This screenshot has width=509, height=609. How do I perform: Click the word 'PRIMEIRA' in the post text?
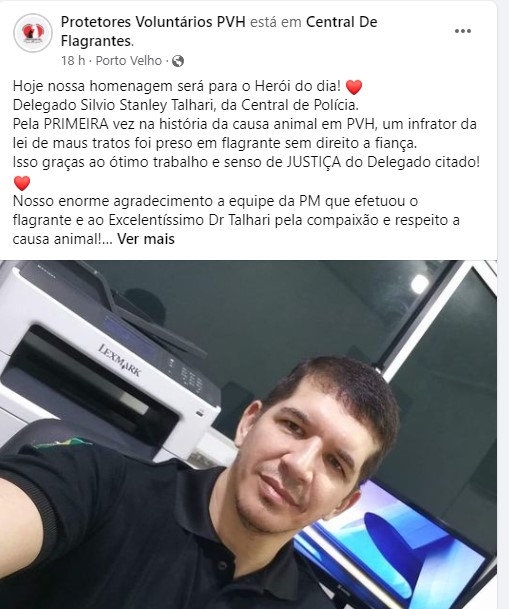click(76, 124)
